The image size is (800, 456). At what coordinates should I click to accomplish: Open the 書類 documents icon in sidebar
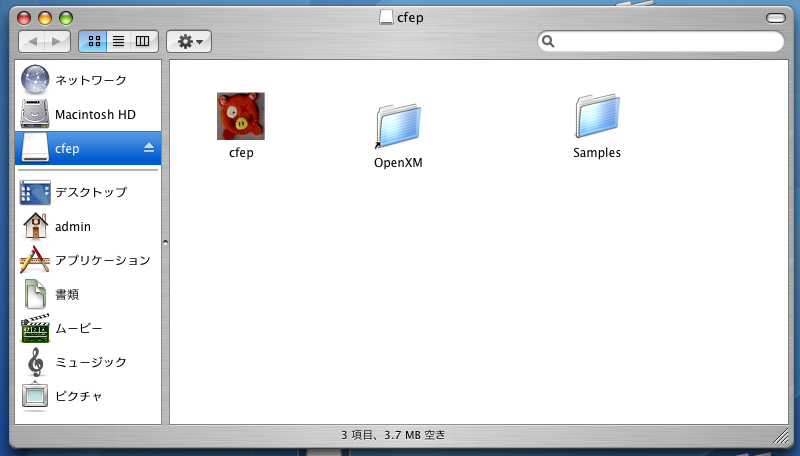coord(35,294)
